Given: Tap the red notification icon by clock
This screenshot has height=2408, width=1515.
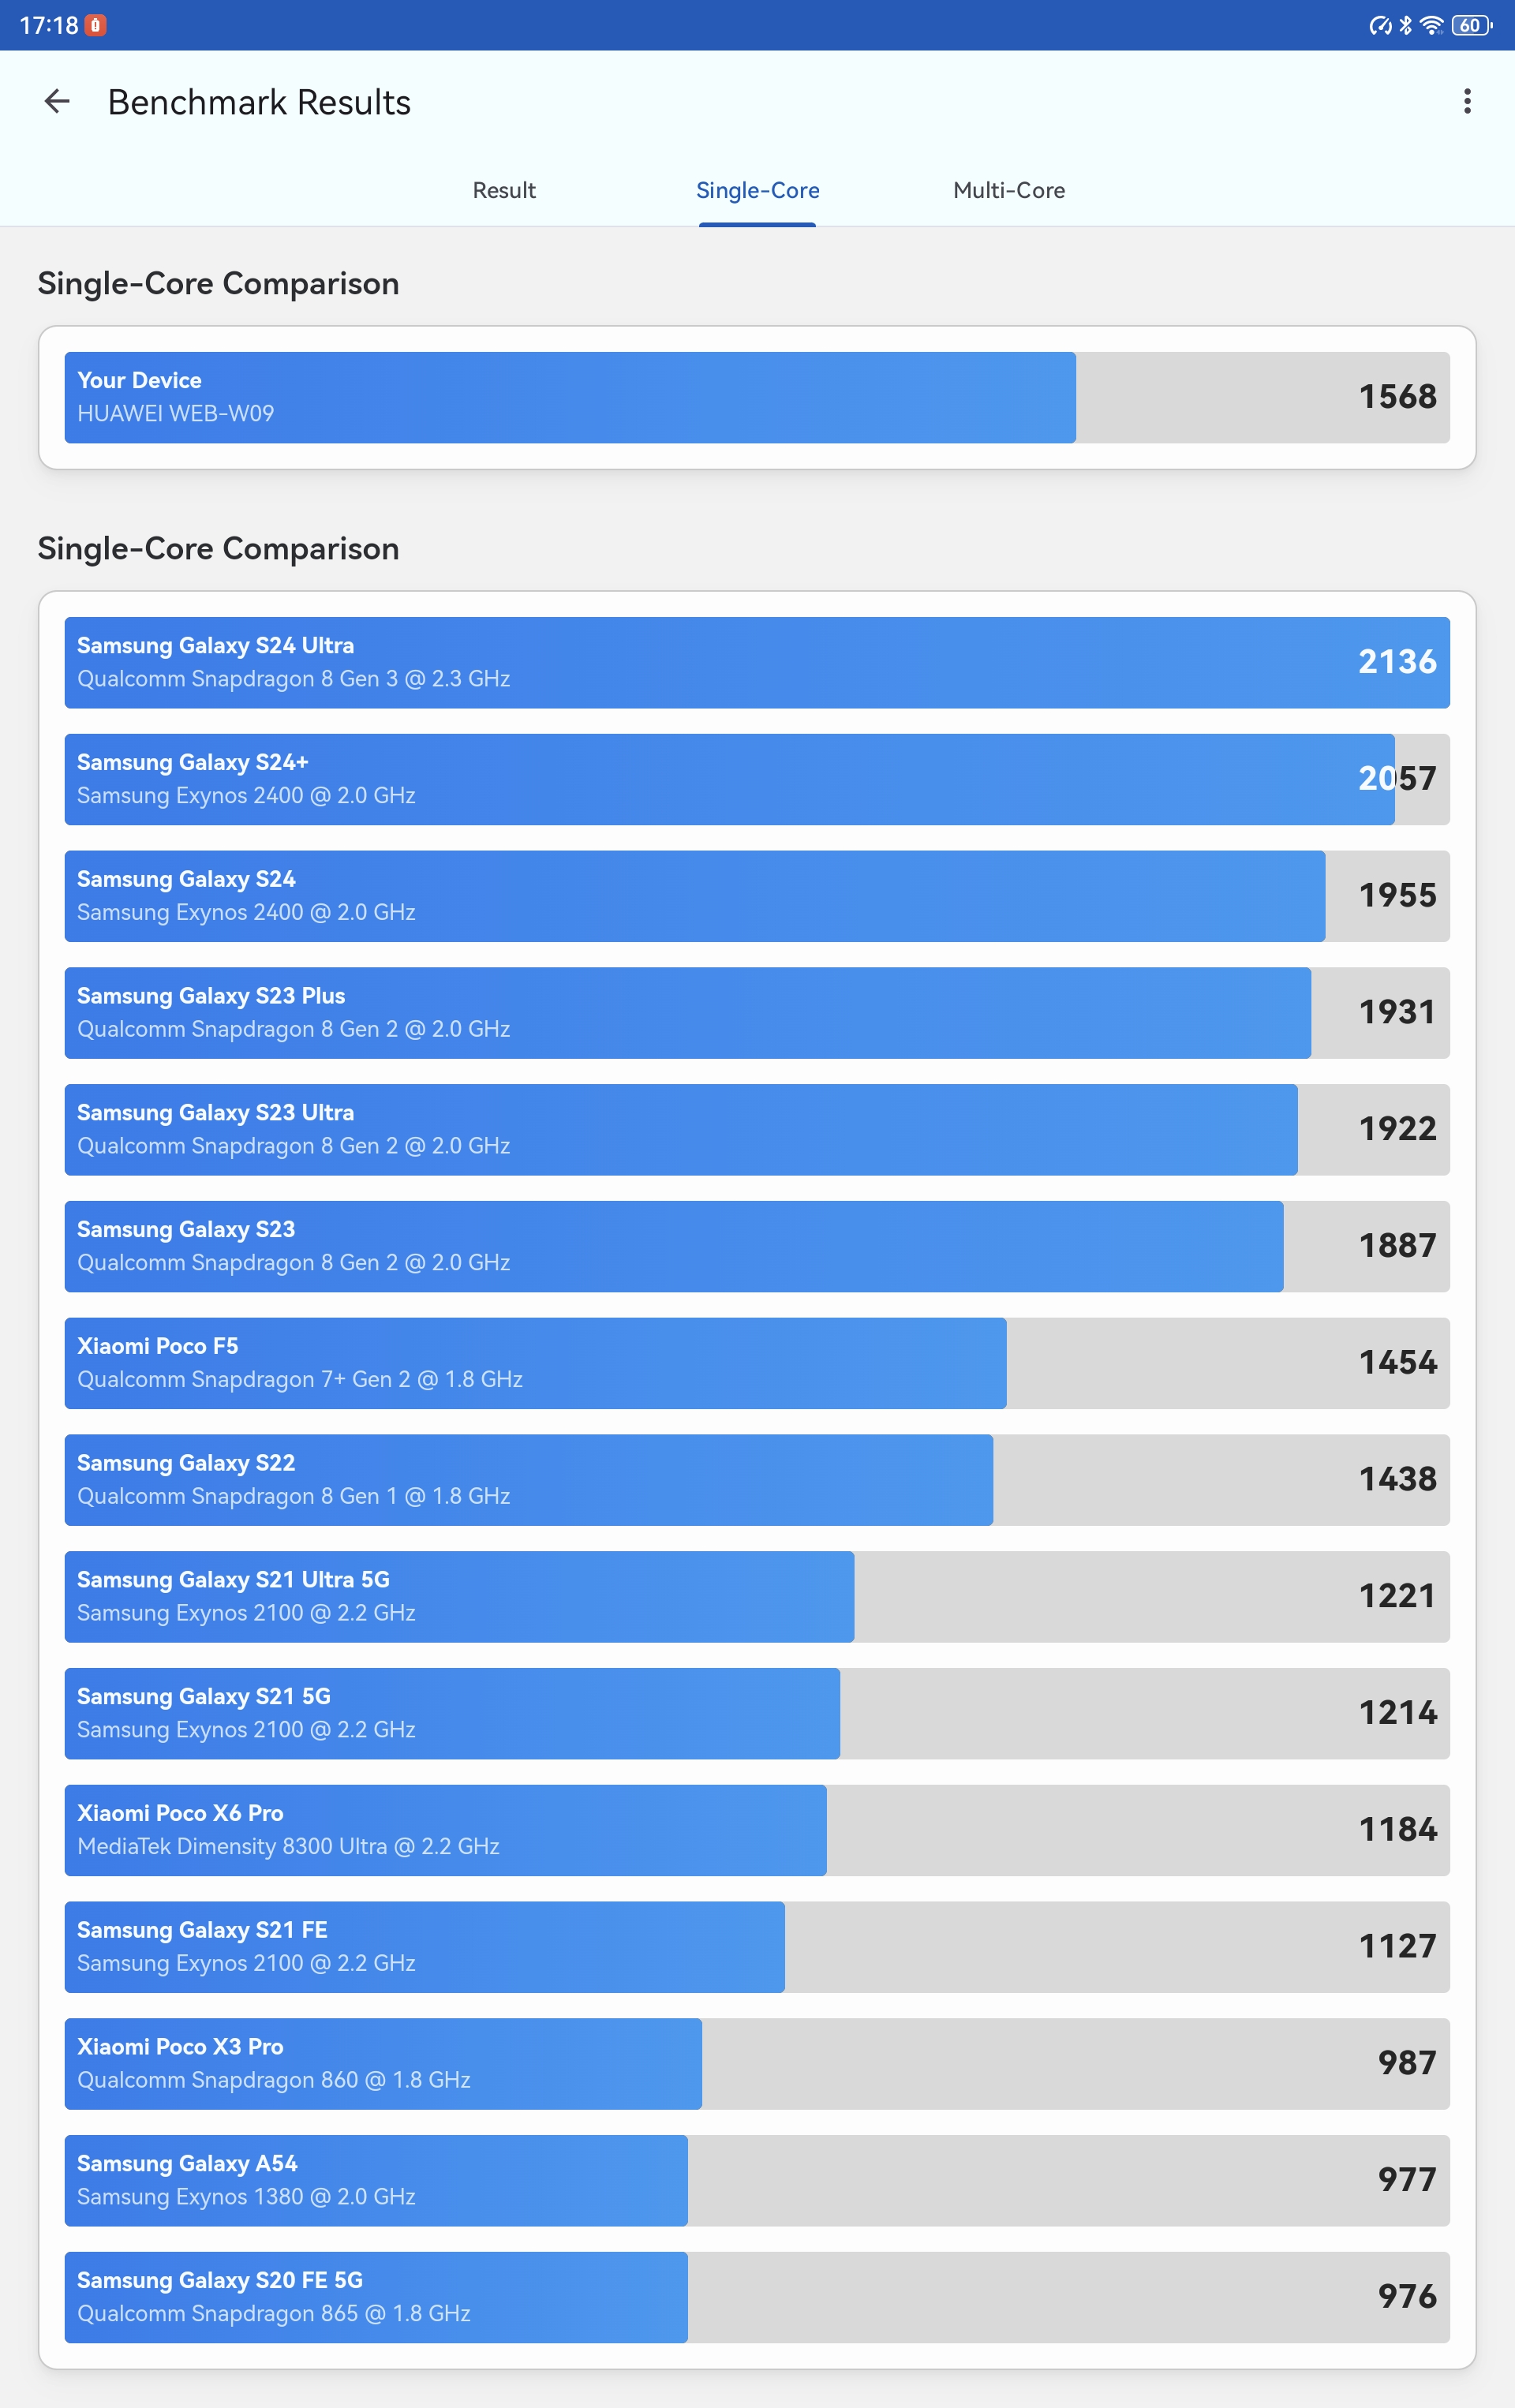Looking at the screenshot, I should [x=96, y=25].
